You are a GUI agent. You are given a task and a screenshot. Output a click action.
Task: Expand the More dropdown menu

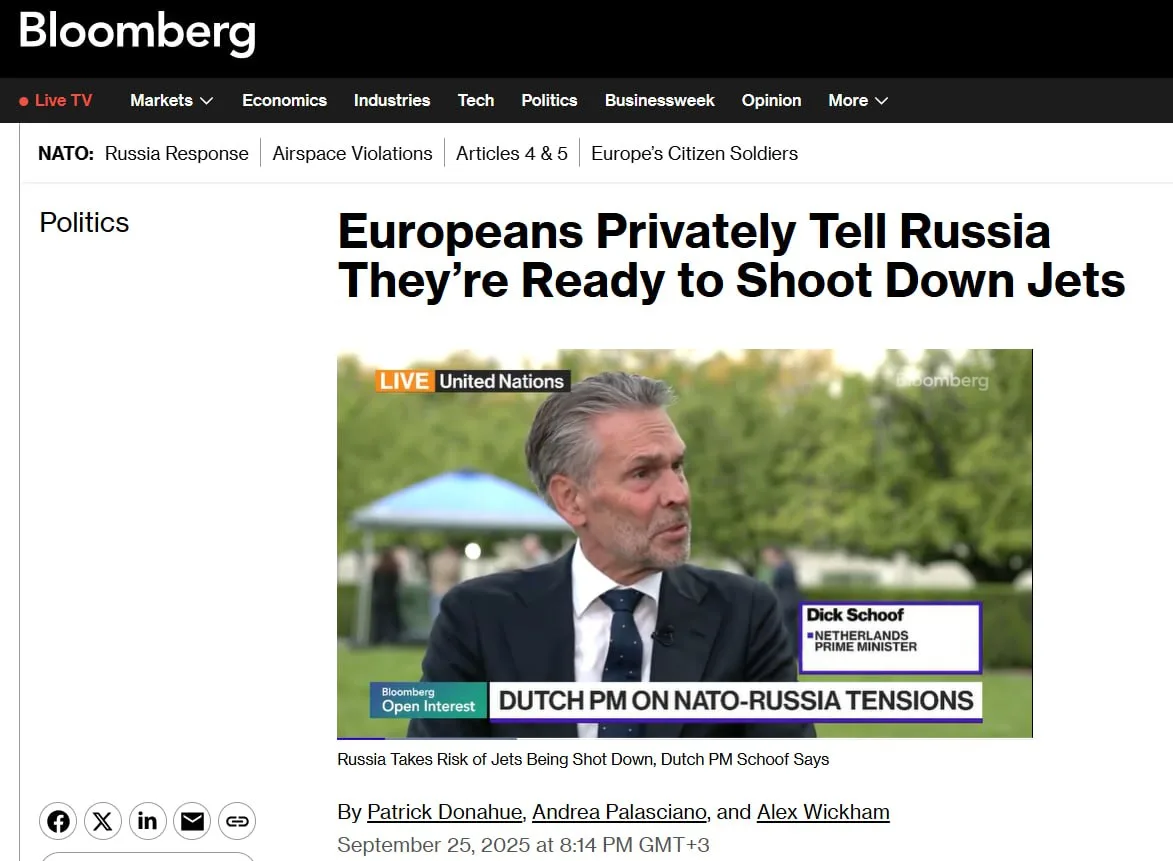[x=857, y=100]
